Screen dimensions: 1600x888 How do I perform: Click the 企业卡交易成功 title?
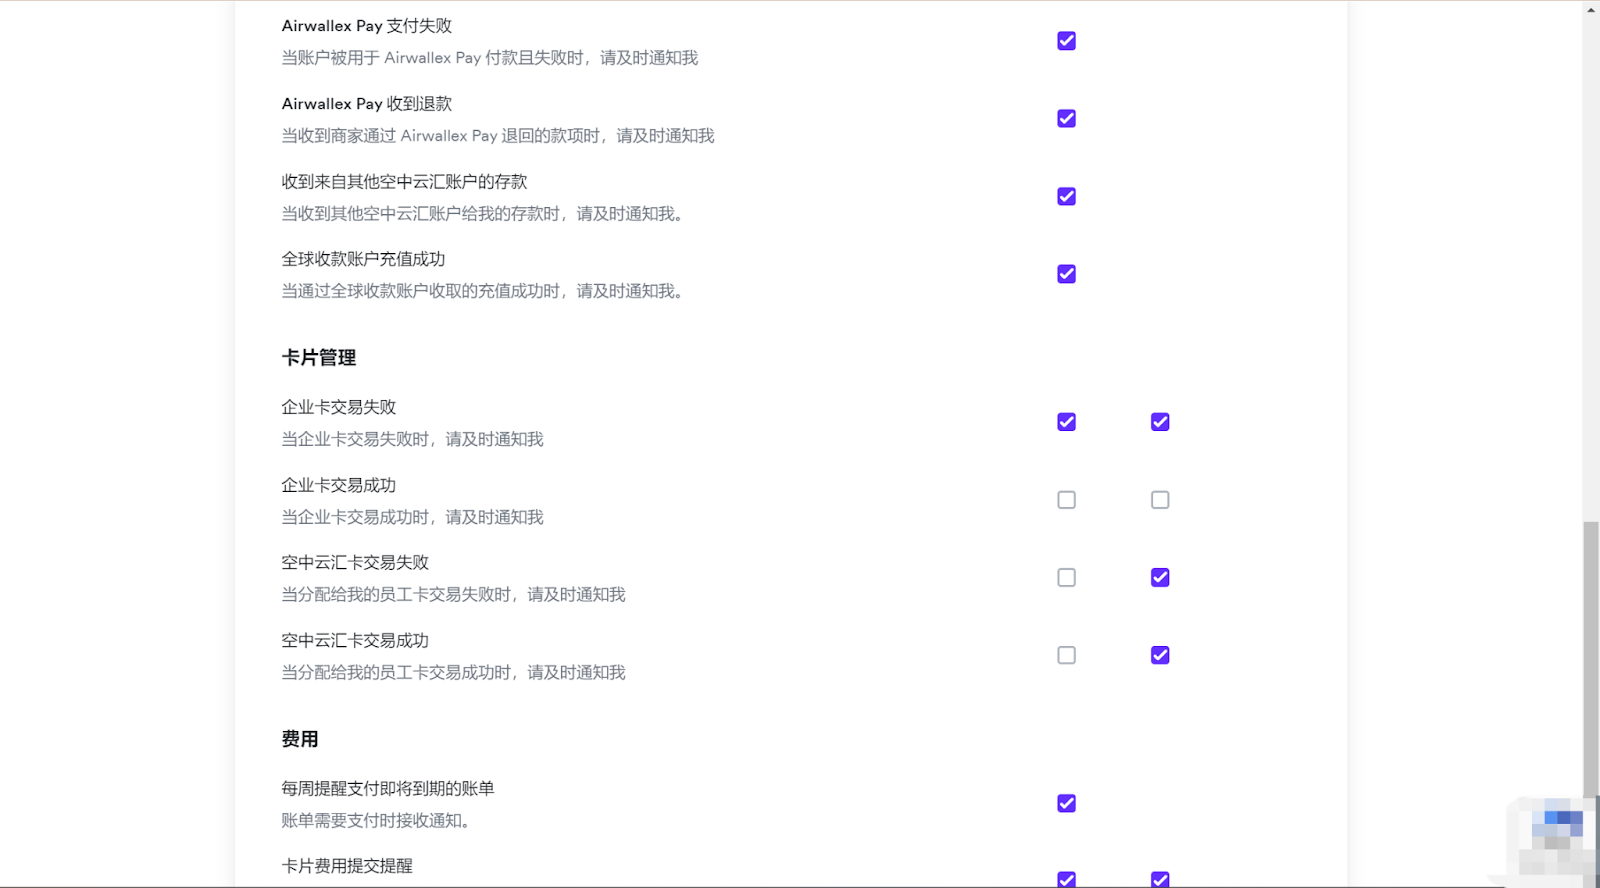pos(339,485)
